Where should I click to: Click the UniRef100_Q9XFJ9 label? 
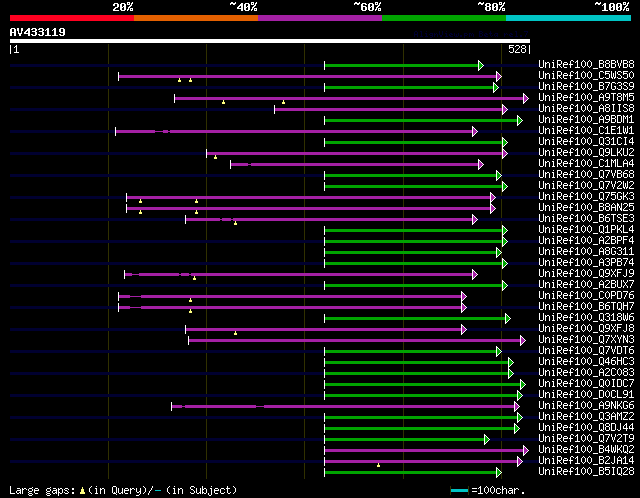[586, 273]
